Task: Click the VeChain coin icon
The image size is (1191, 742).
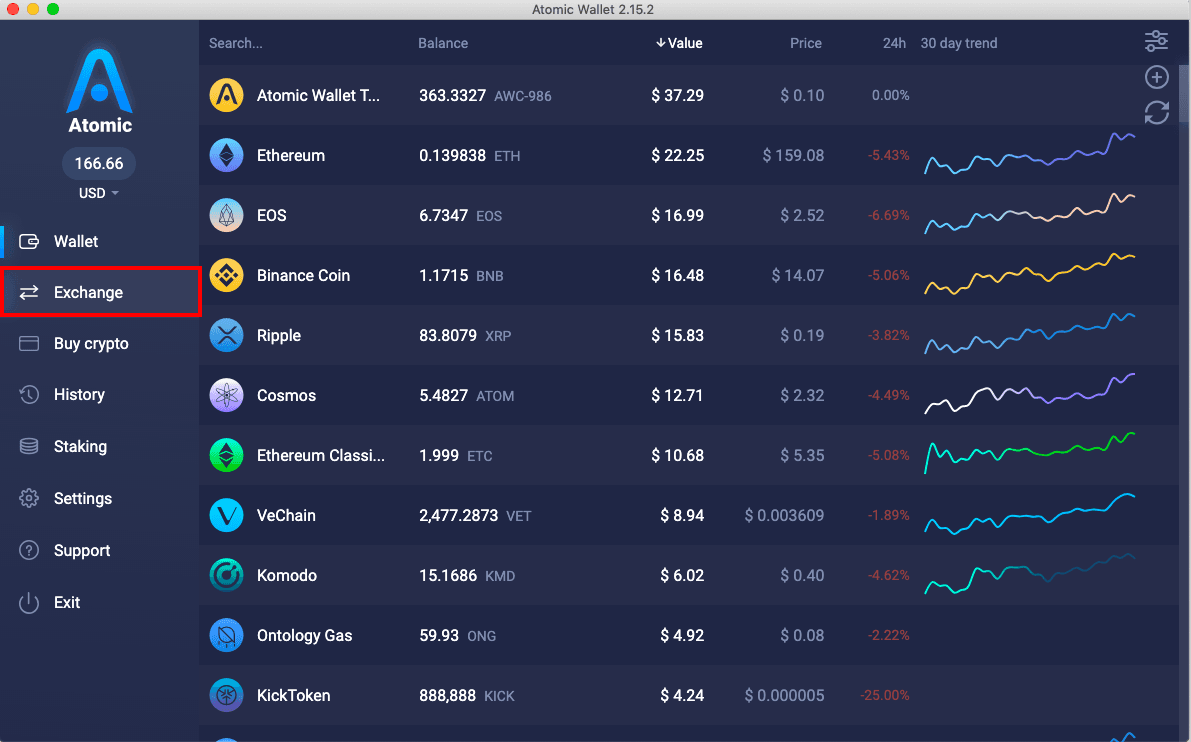Action: click(226, 516)
